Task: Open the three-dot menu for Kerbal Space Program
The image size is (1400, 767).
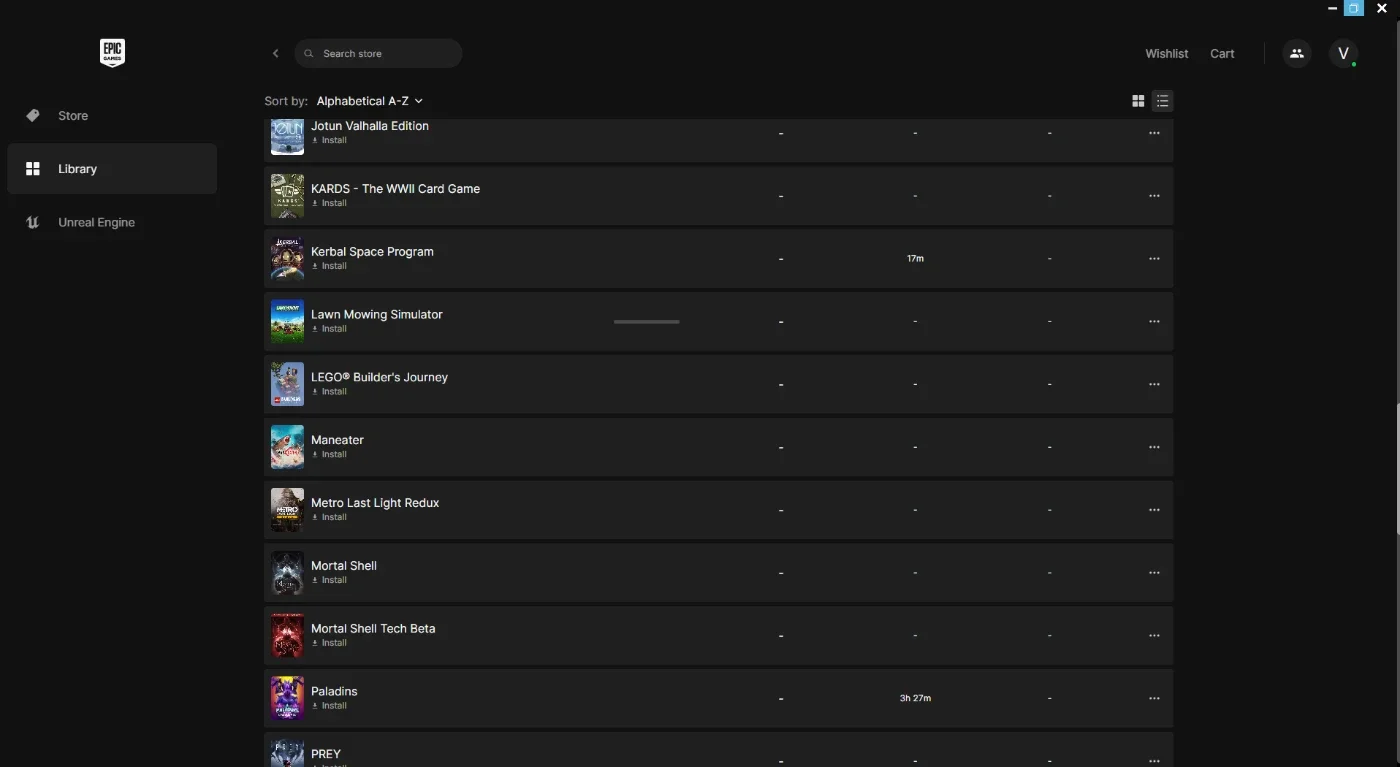Action: coord(1154,259)
